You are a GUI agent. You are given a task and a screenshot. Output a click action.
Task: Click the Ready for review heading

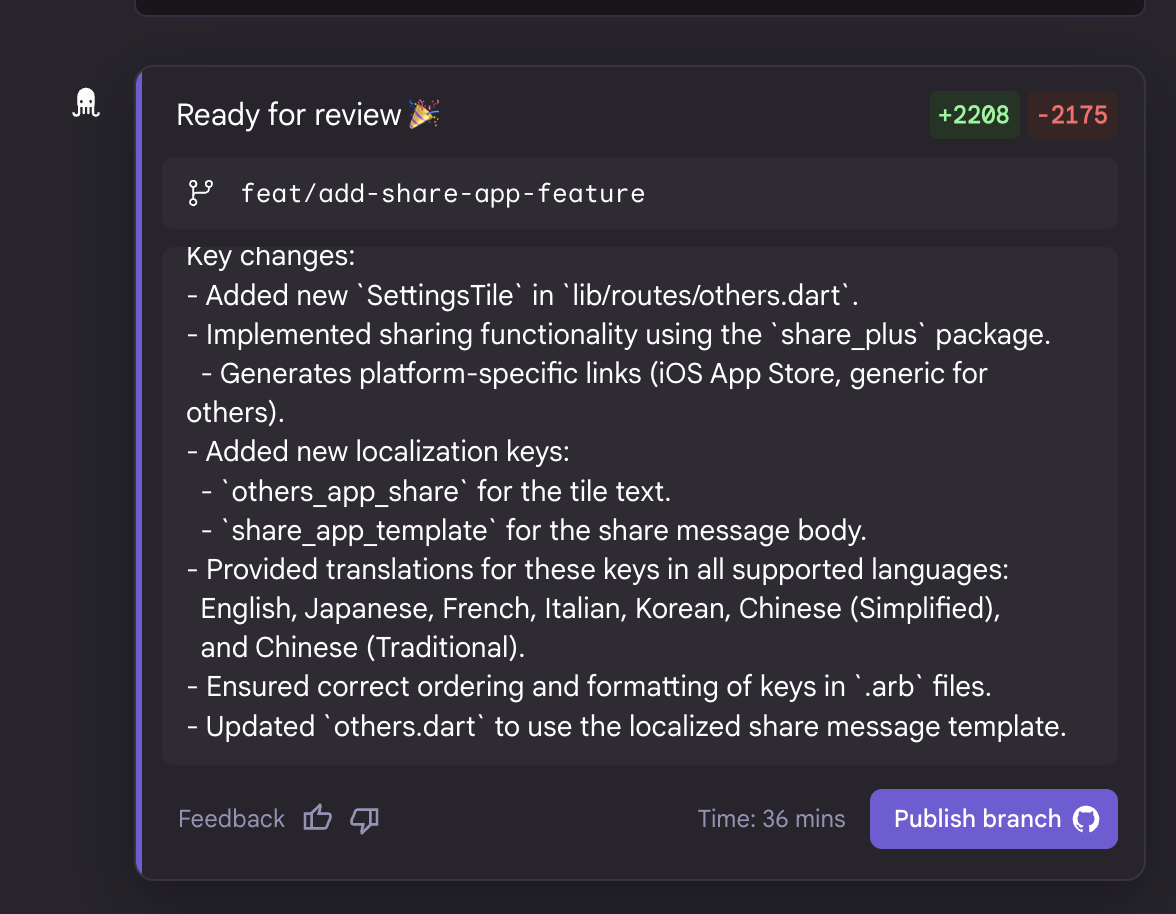289,115
